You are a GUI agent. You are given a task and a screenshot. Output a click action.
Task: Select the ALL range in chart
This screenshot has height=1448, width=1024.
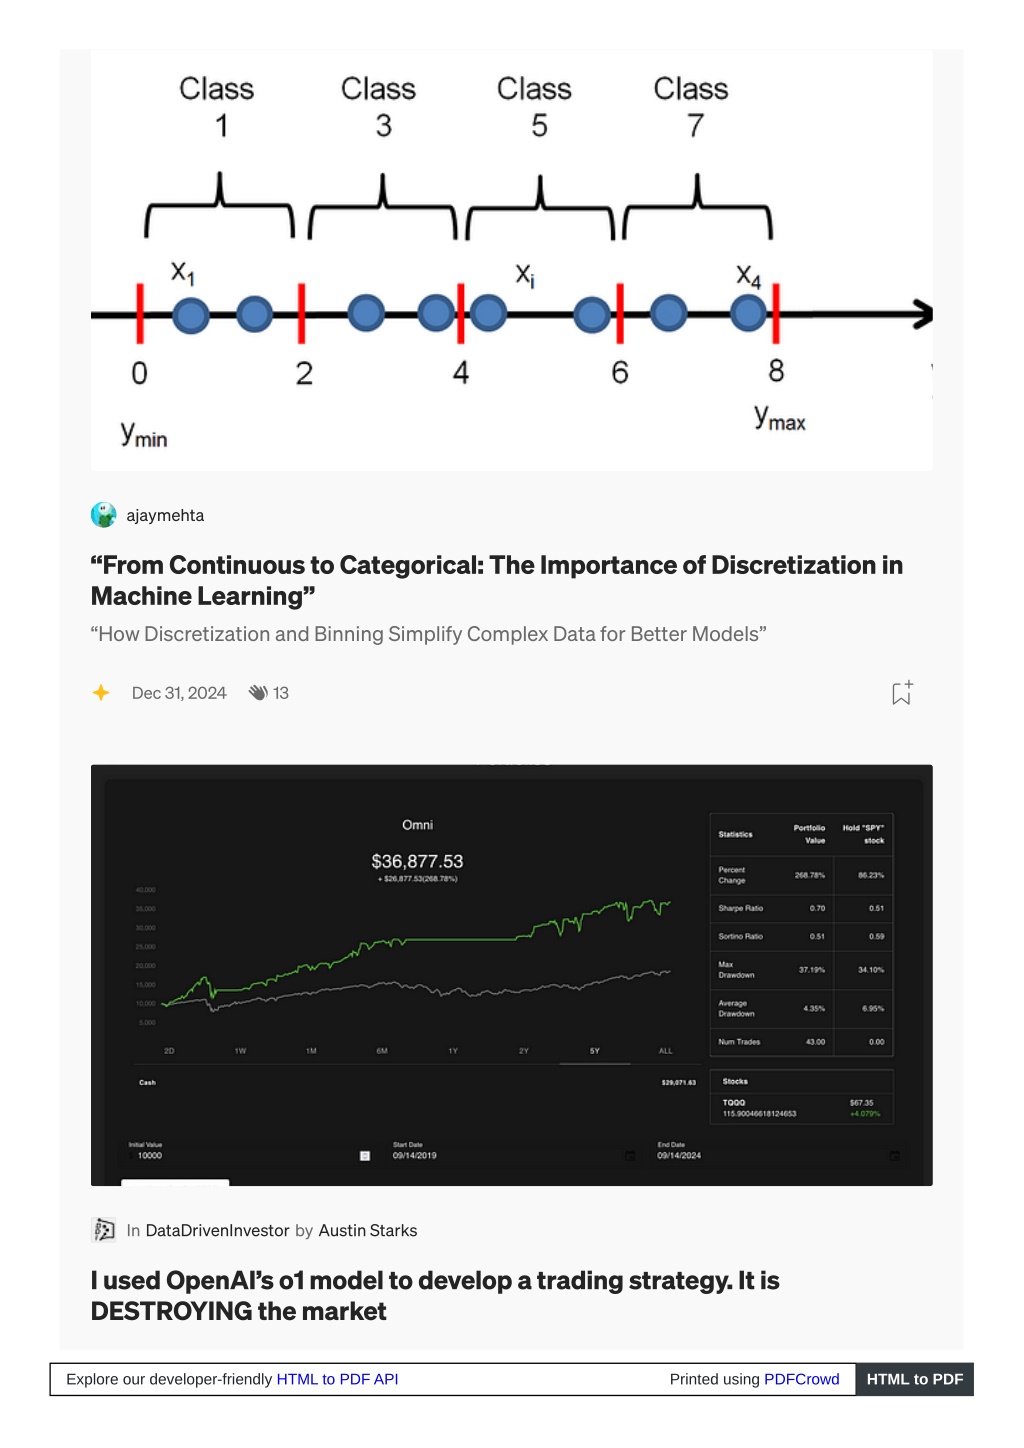666,1051
